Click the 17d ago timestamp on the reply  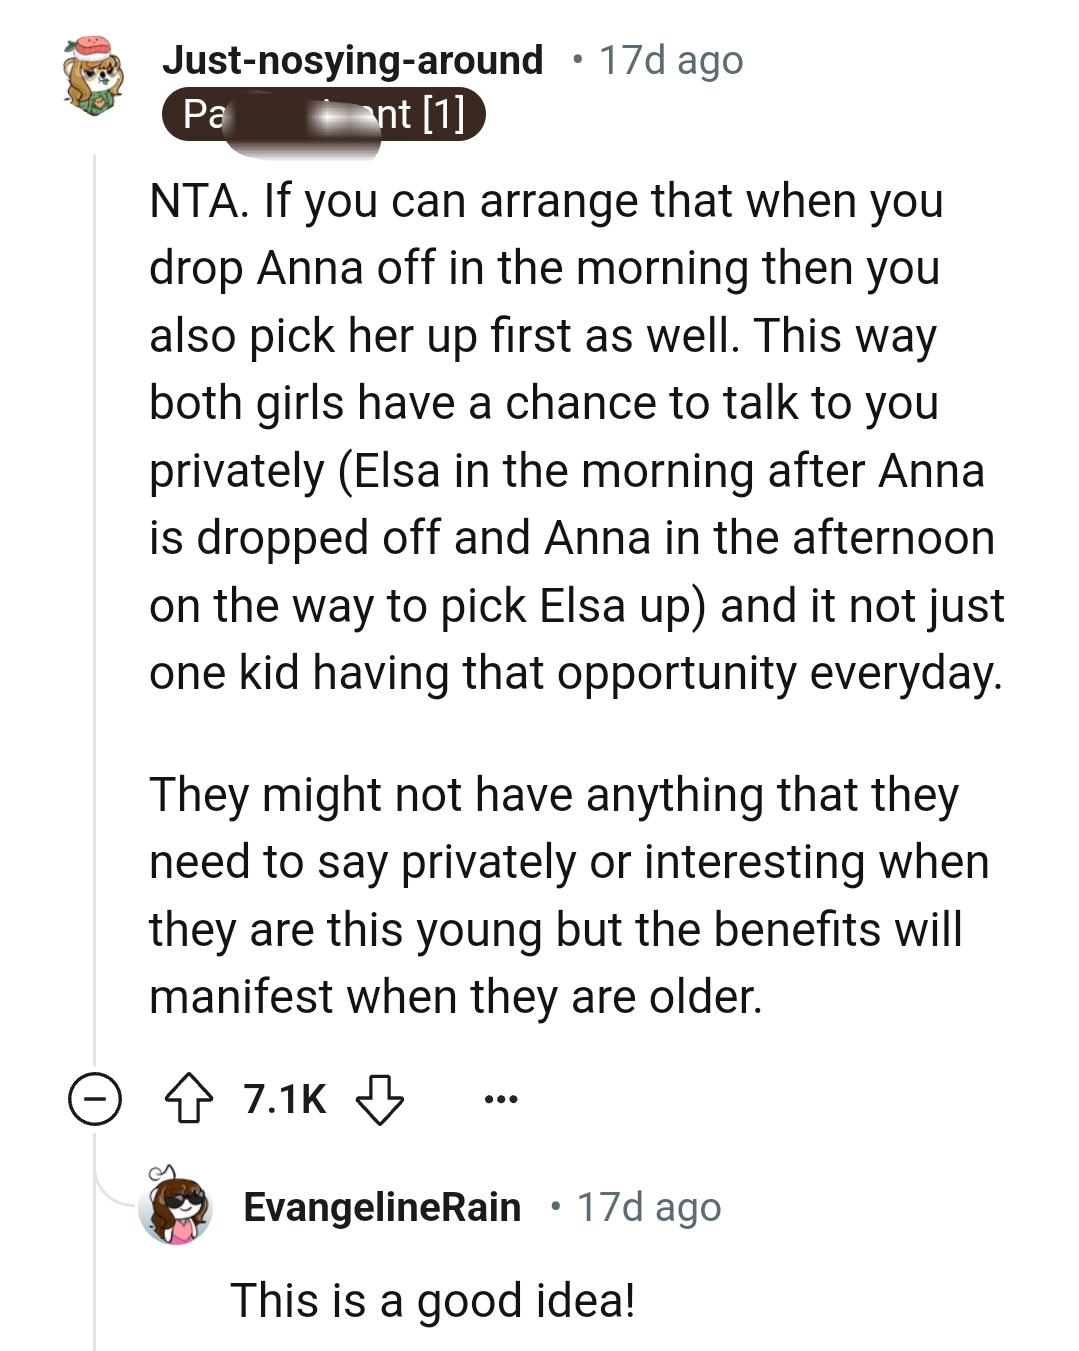646,1207
